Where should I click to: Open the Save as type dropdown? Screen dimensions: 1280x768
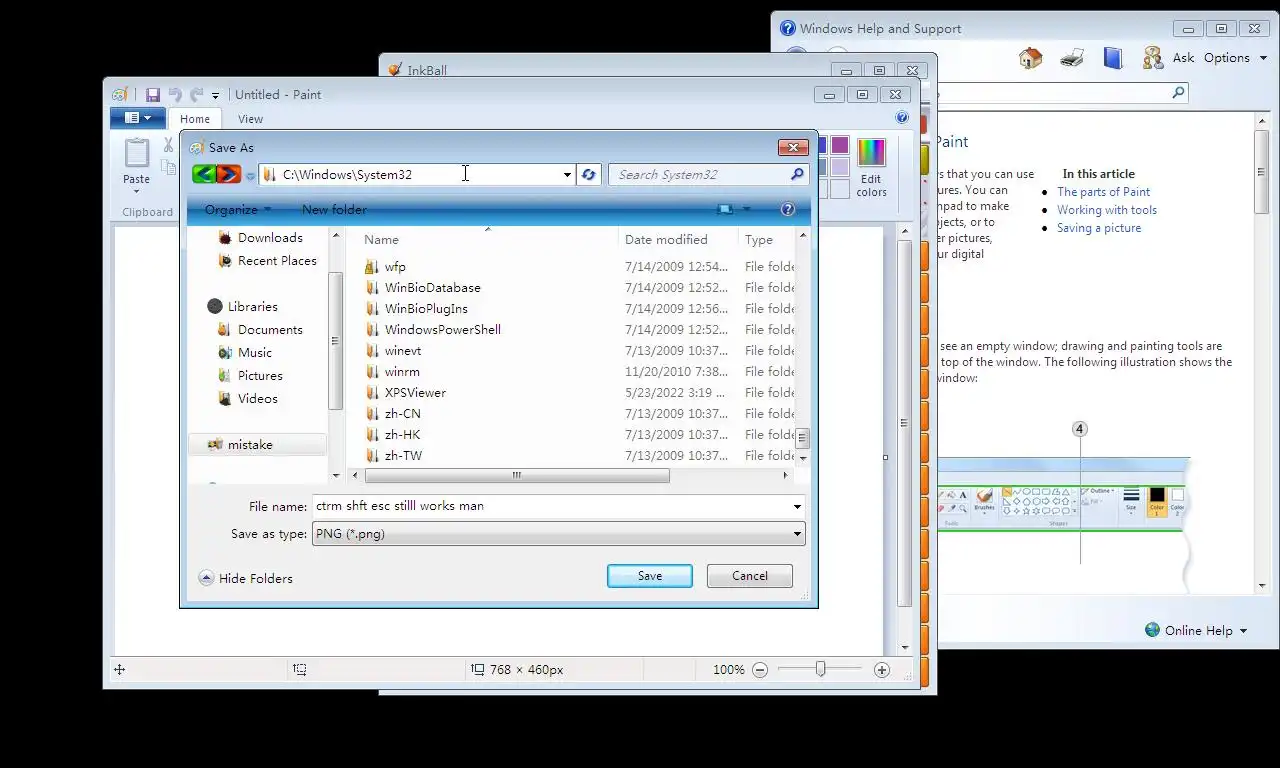click(558, 534)
